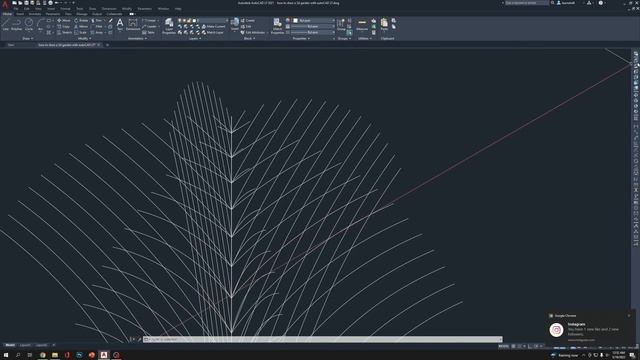Viewport: 640px width, 360px height.
Task: Click the Create block button
Action: pyautogui.click(x=248, y=20)
